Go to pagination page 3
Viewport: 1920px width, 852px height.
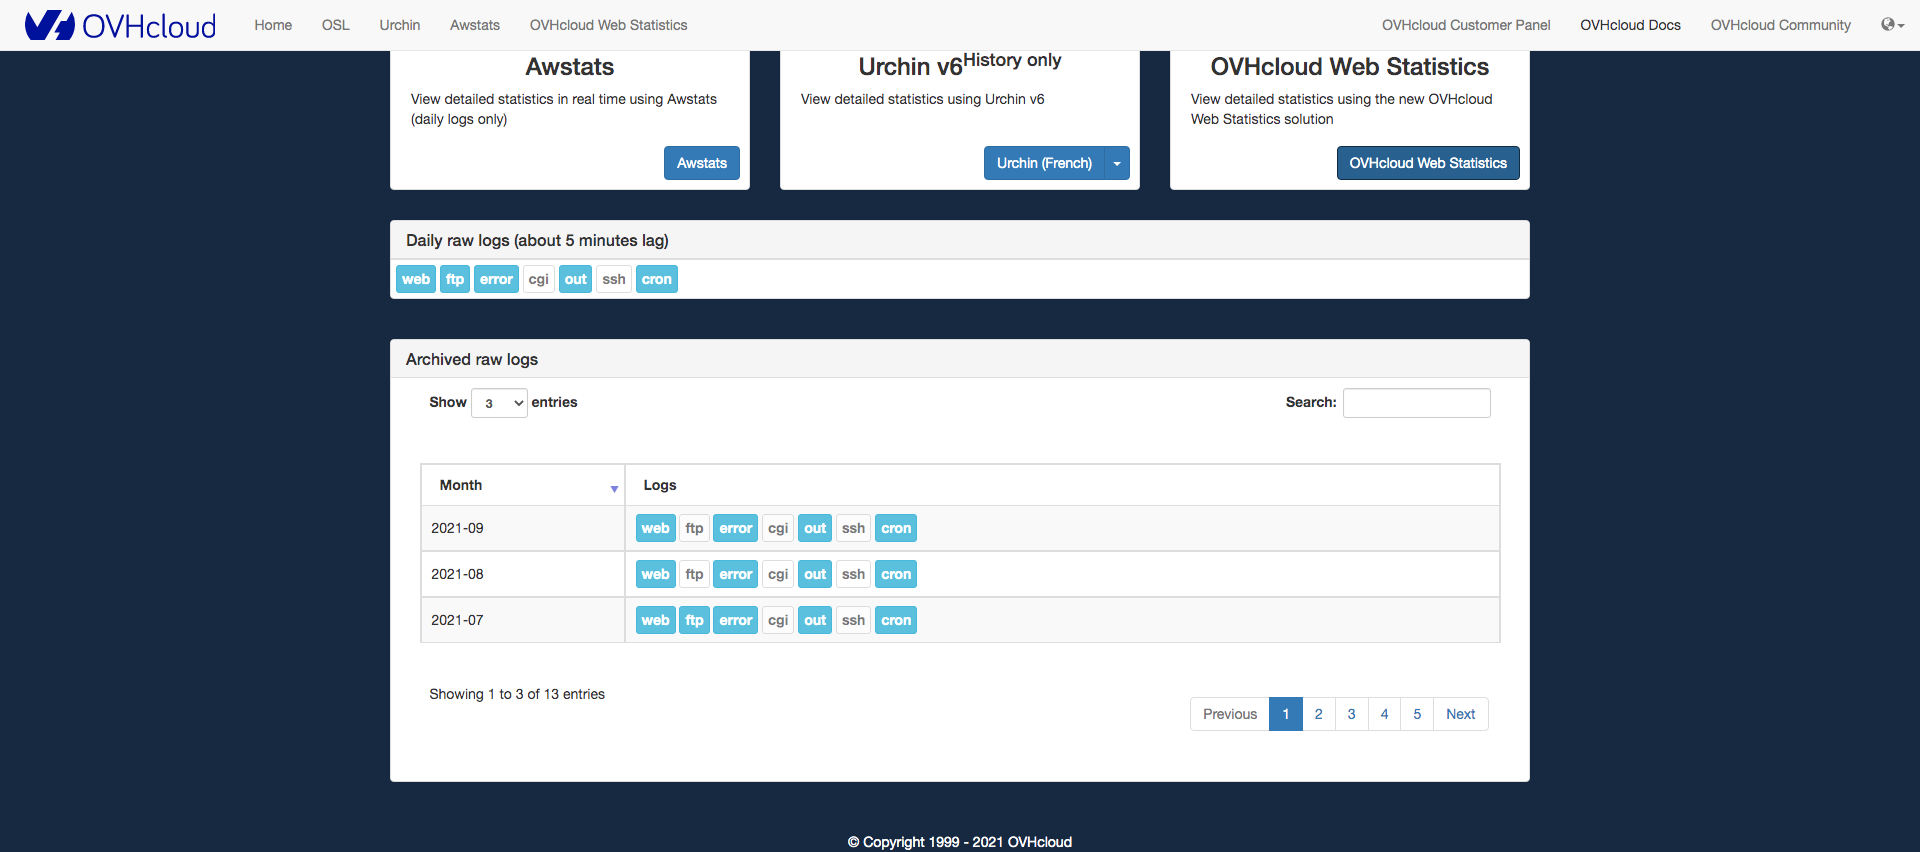coord(1352,714)
